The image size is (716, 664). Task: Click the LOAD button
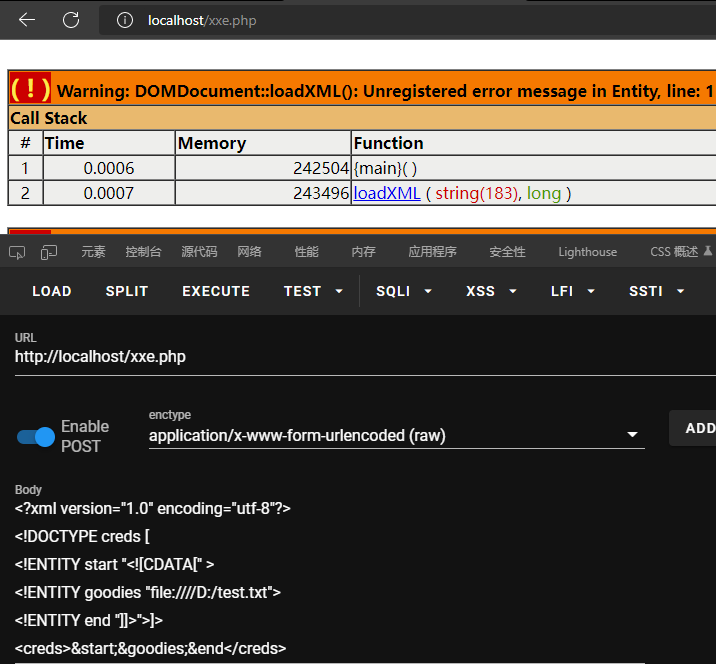click(52, 291)
